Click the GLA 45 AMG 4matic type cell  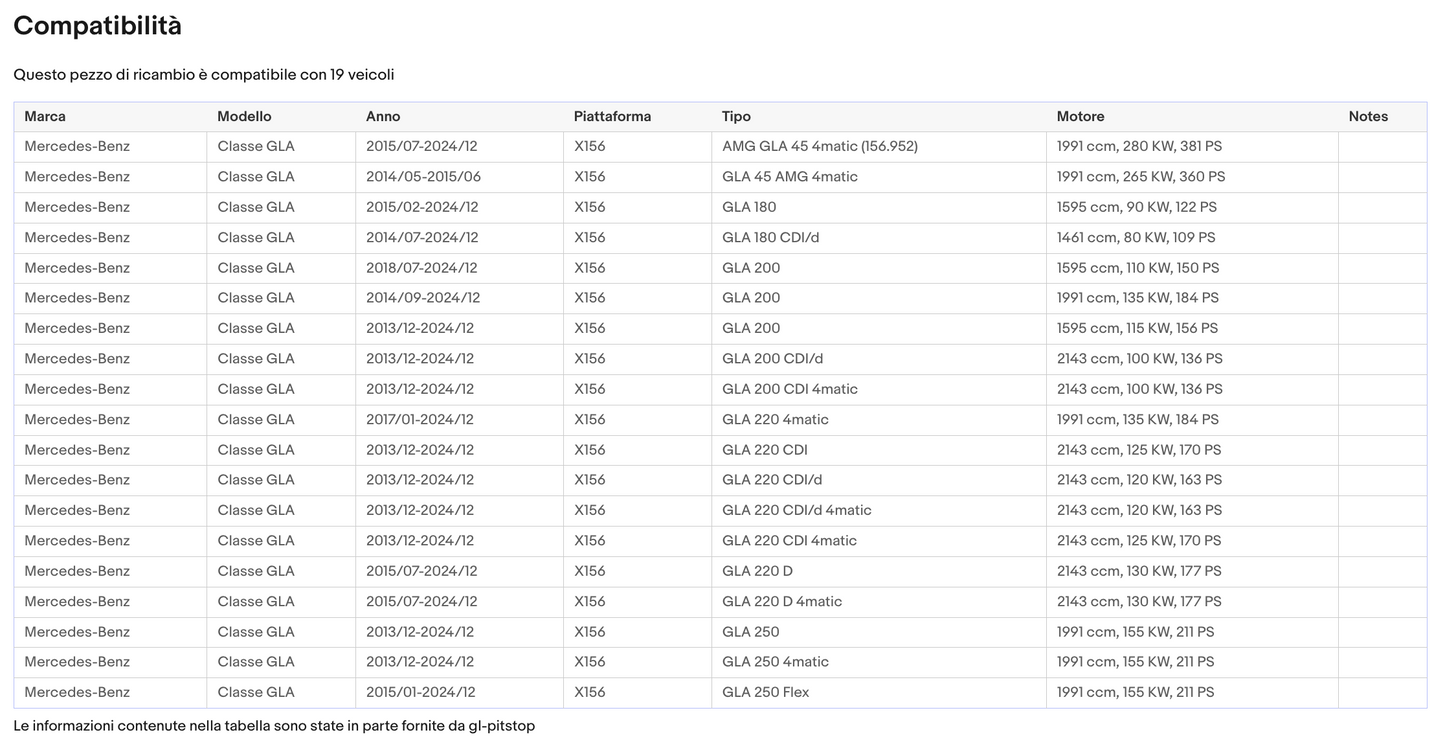click(789, 177)
